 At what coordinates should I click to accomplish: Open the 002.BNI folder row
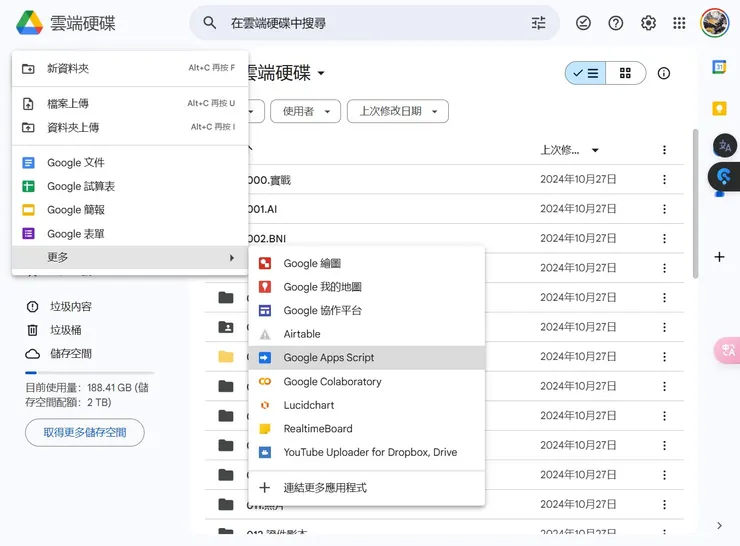coord(466,238)
